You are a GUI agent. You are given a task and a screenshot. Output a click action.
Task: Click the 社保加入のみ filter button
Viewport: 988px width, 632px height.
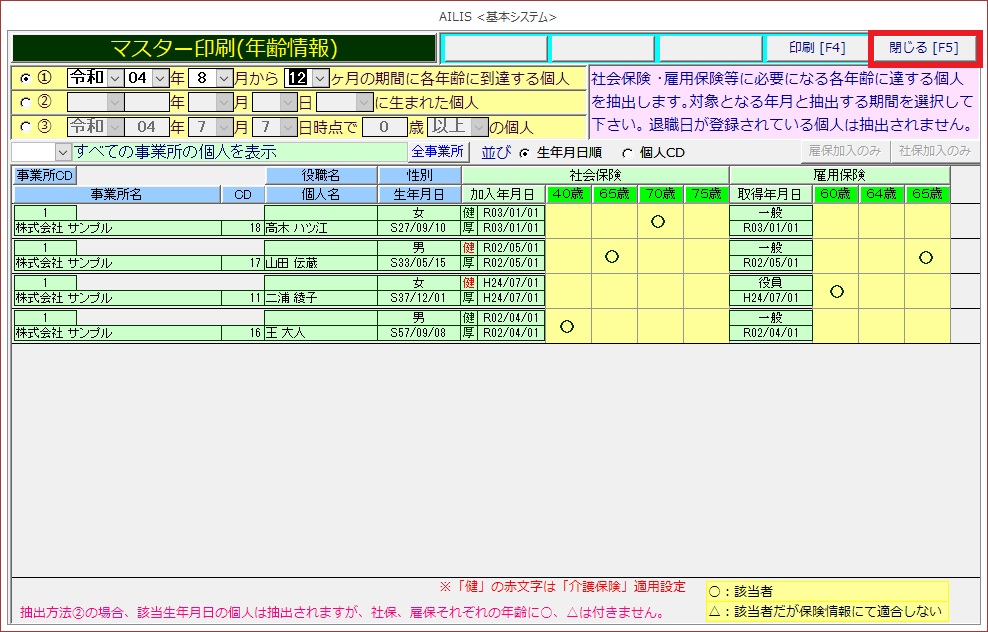coord(935,152)
